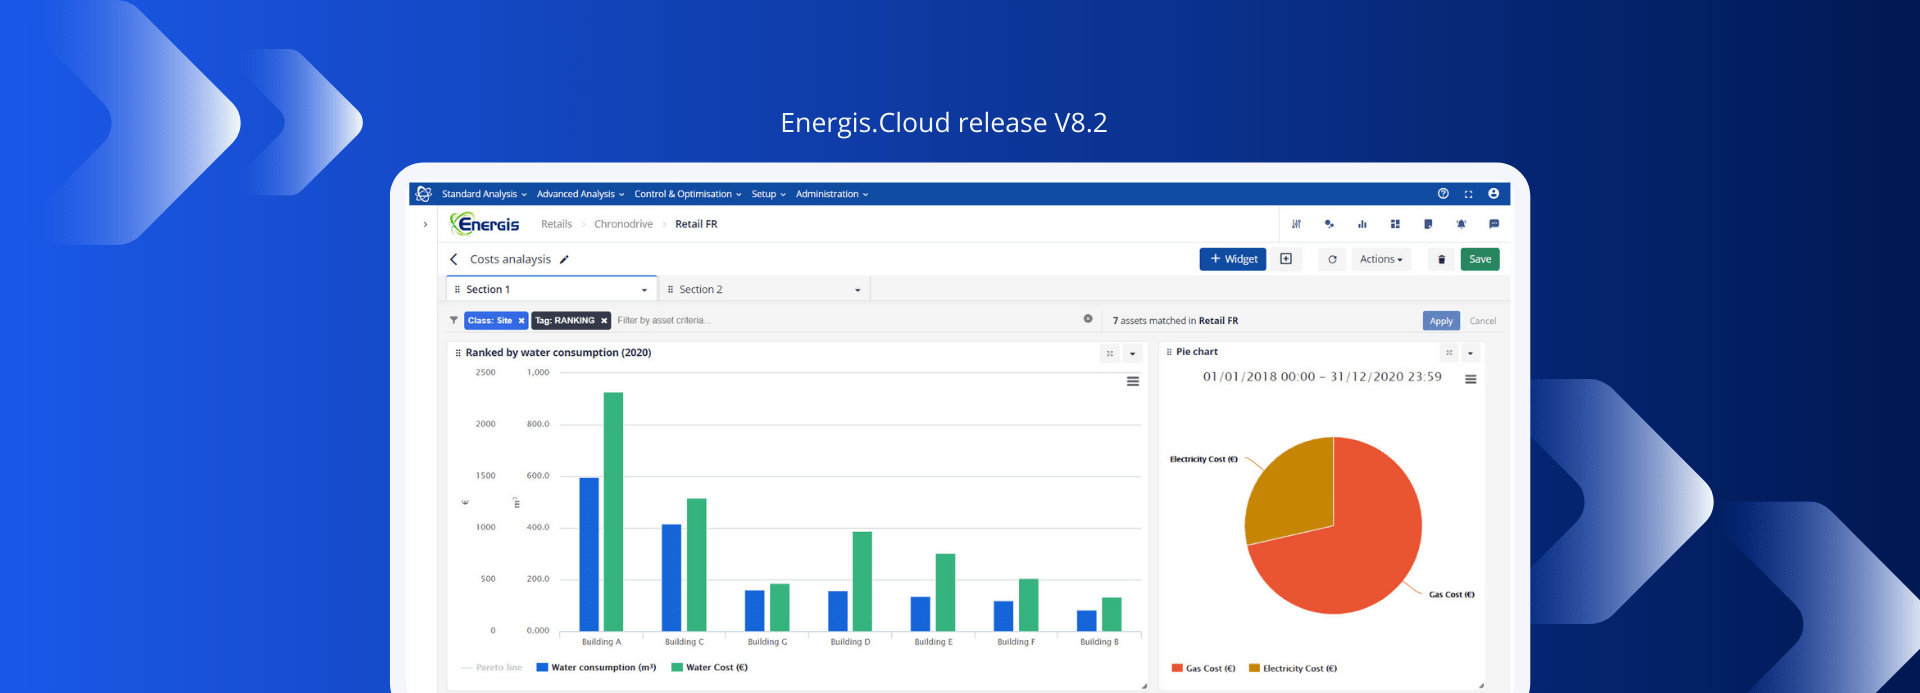Remove the Tag: RANKING filter chip
This screenshot has width=1920, height=693.
click(604, 320)
